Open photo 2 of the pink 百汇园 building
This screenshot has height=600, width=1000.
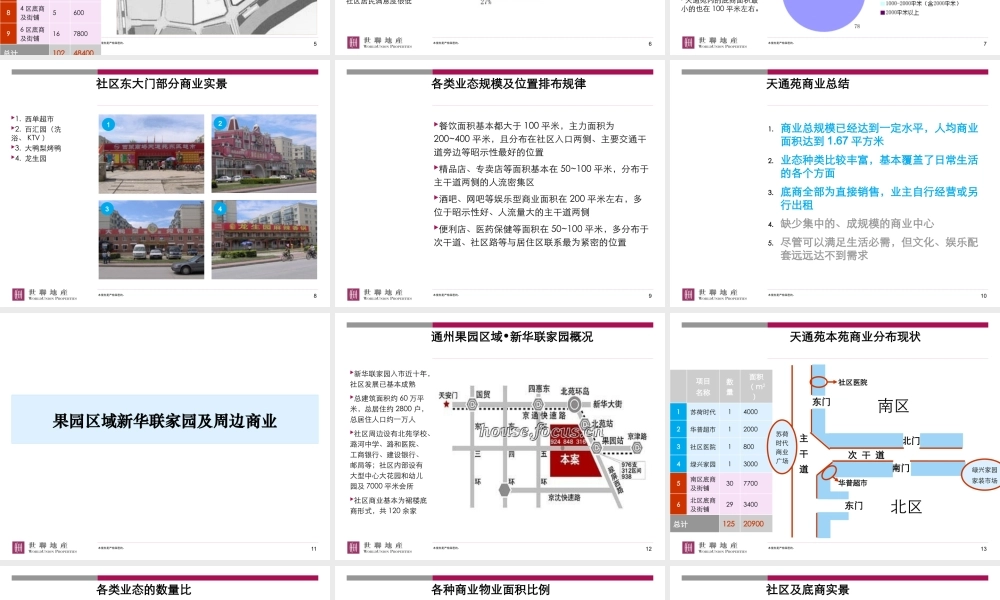[264, 154]
